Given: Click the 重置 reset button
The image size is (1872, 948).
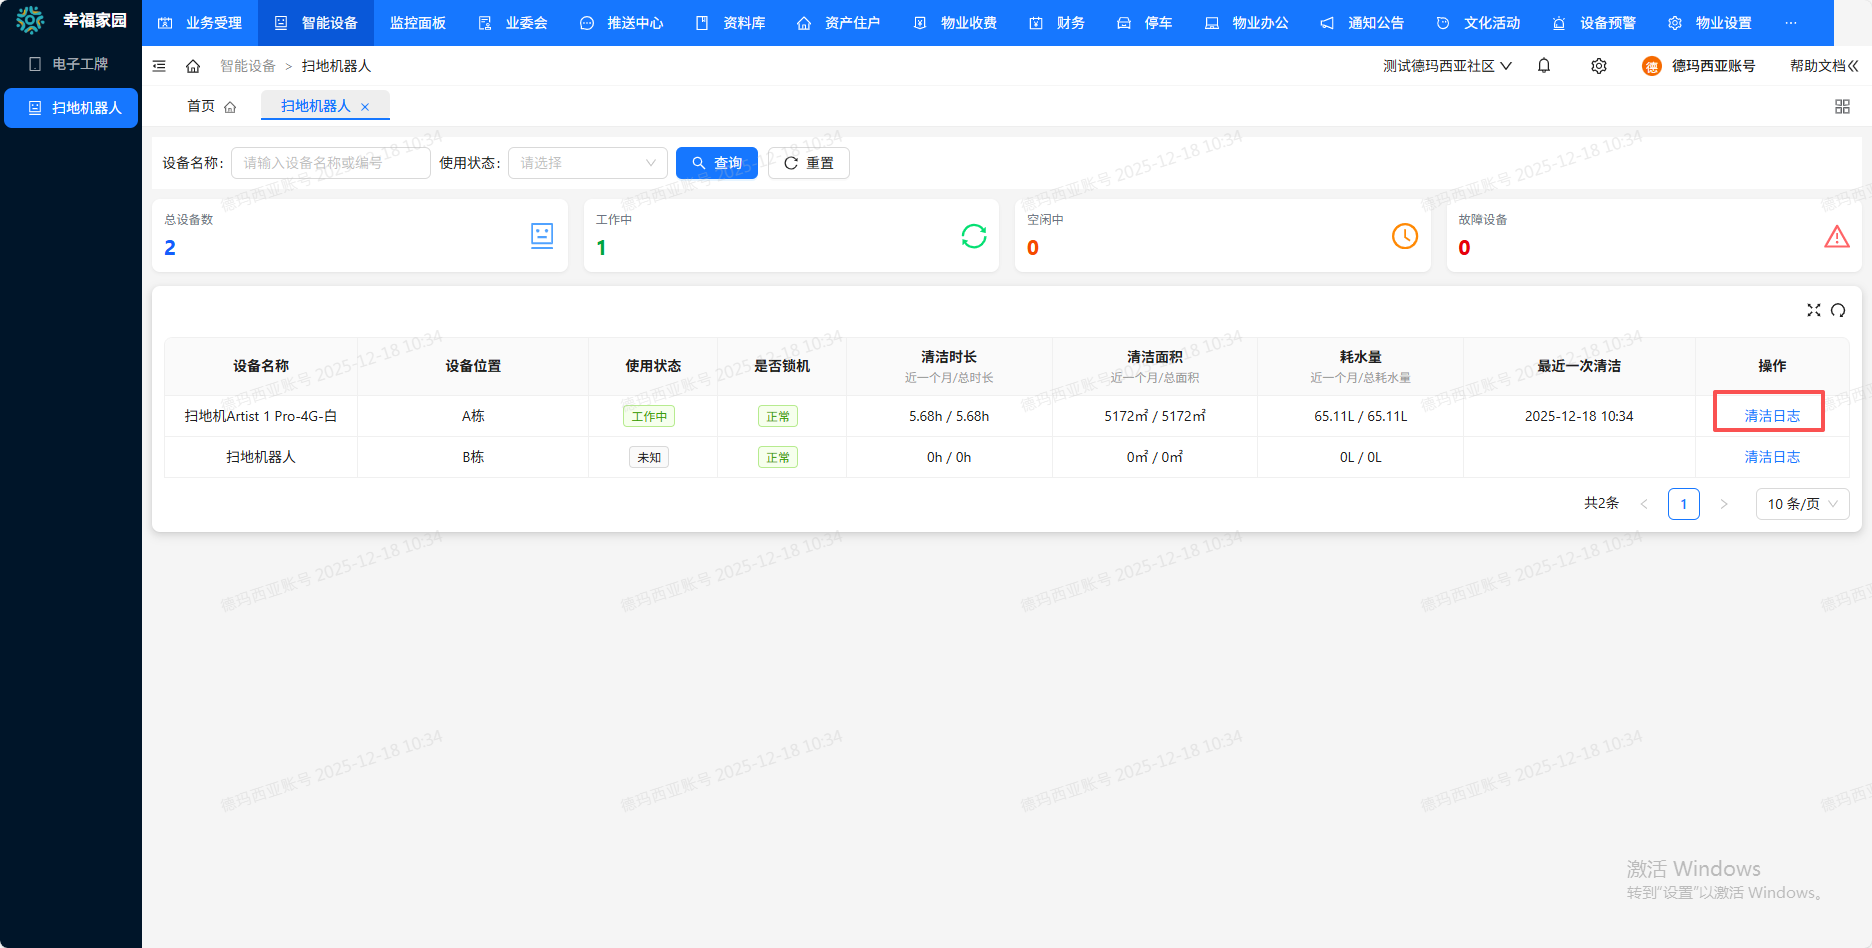Looking at the screenshot, I should (808, 163).
